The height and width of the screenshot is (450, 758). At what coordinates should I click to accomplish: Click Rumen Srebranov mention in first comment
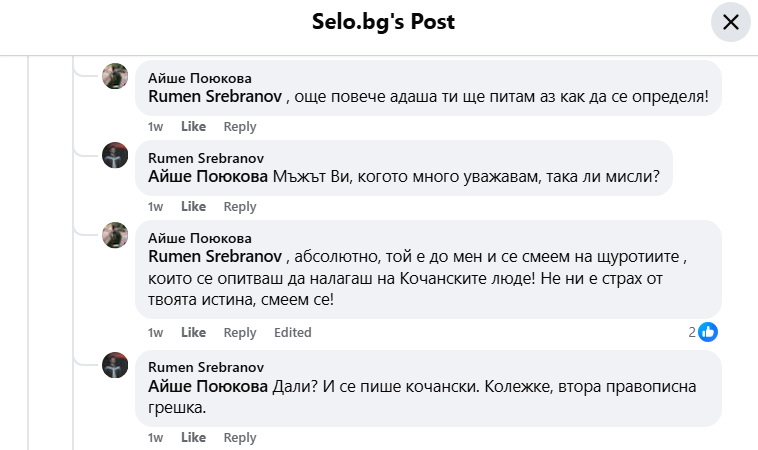(x=215, y=97)
